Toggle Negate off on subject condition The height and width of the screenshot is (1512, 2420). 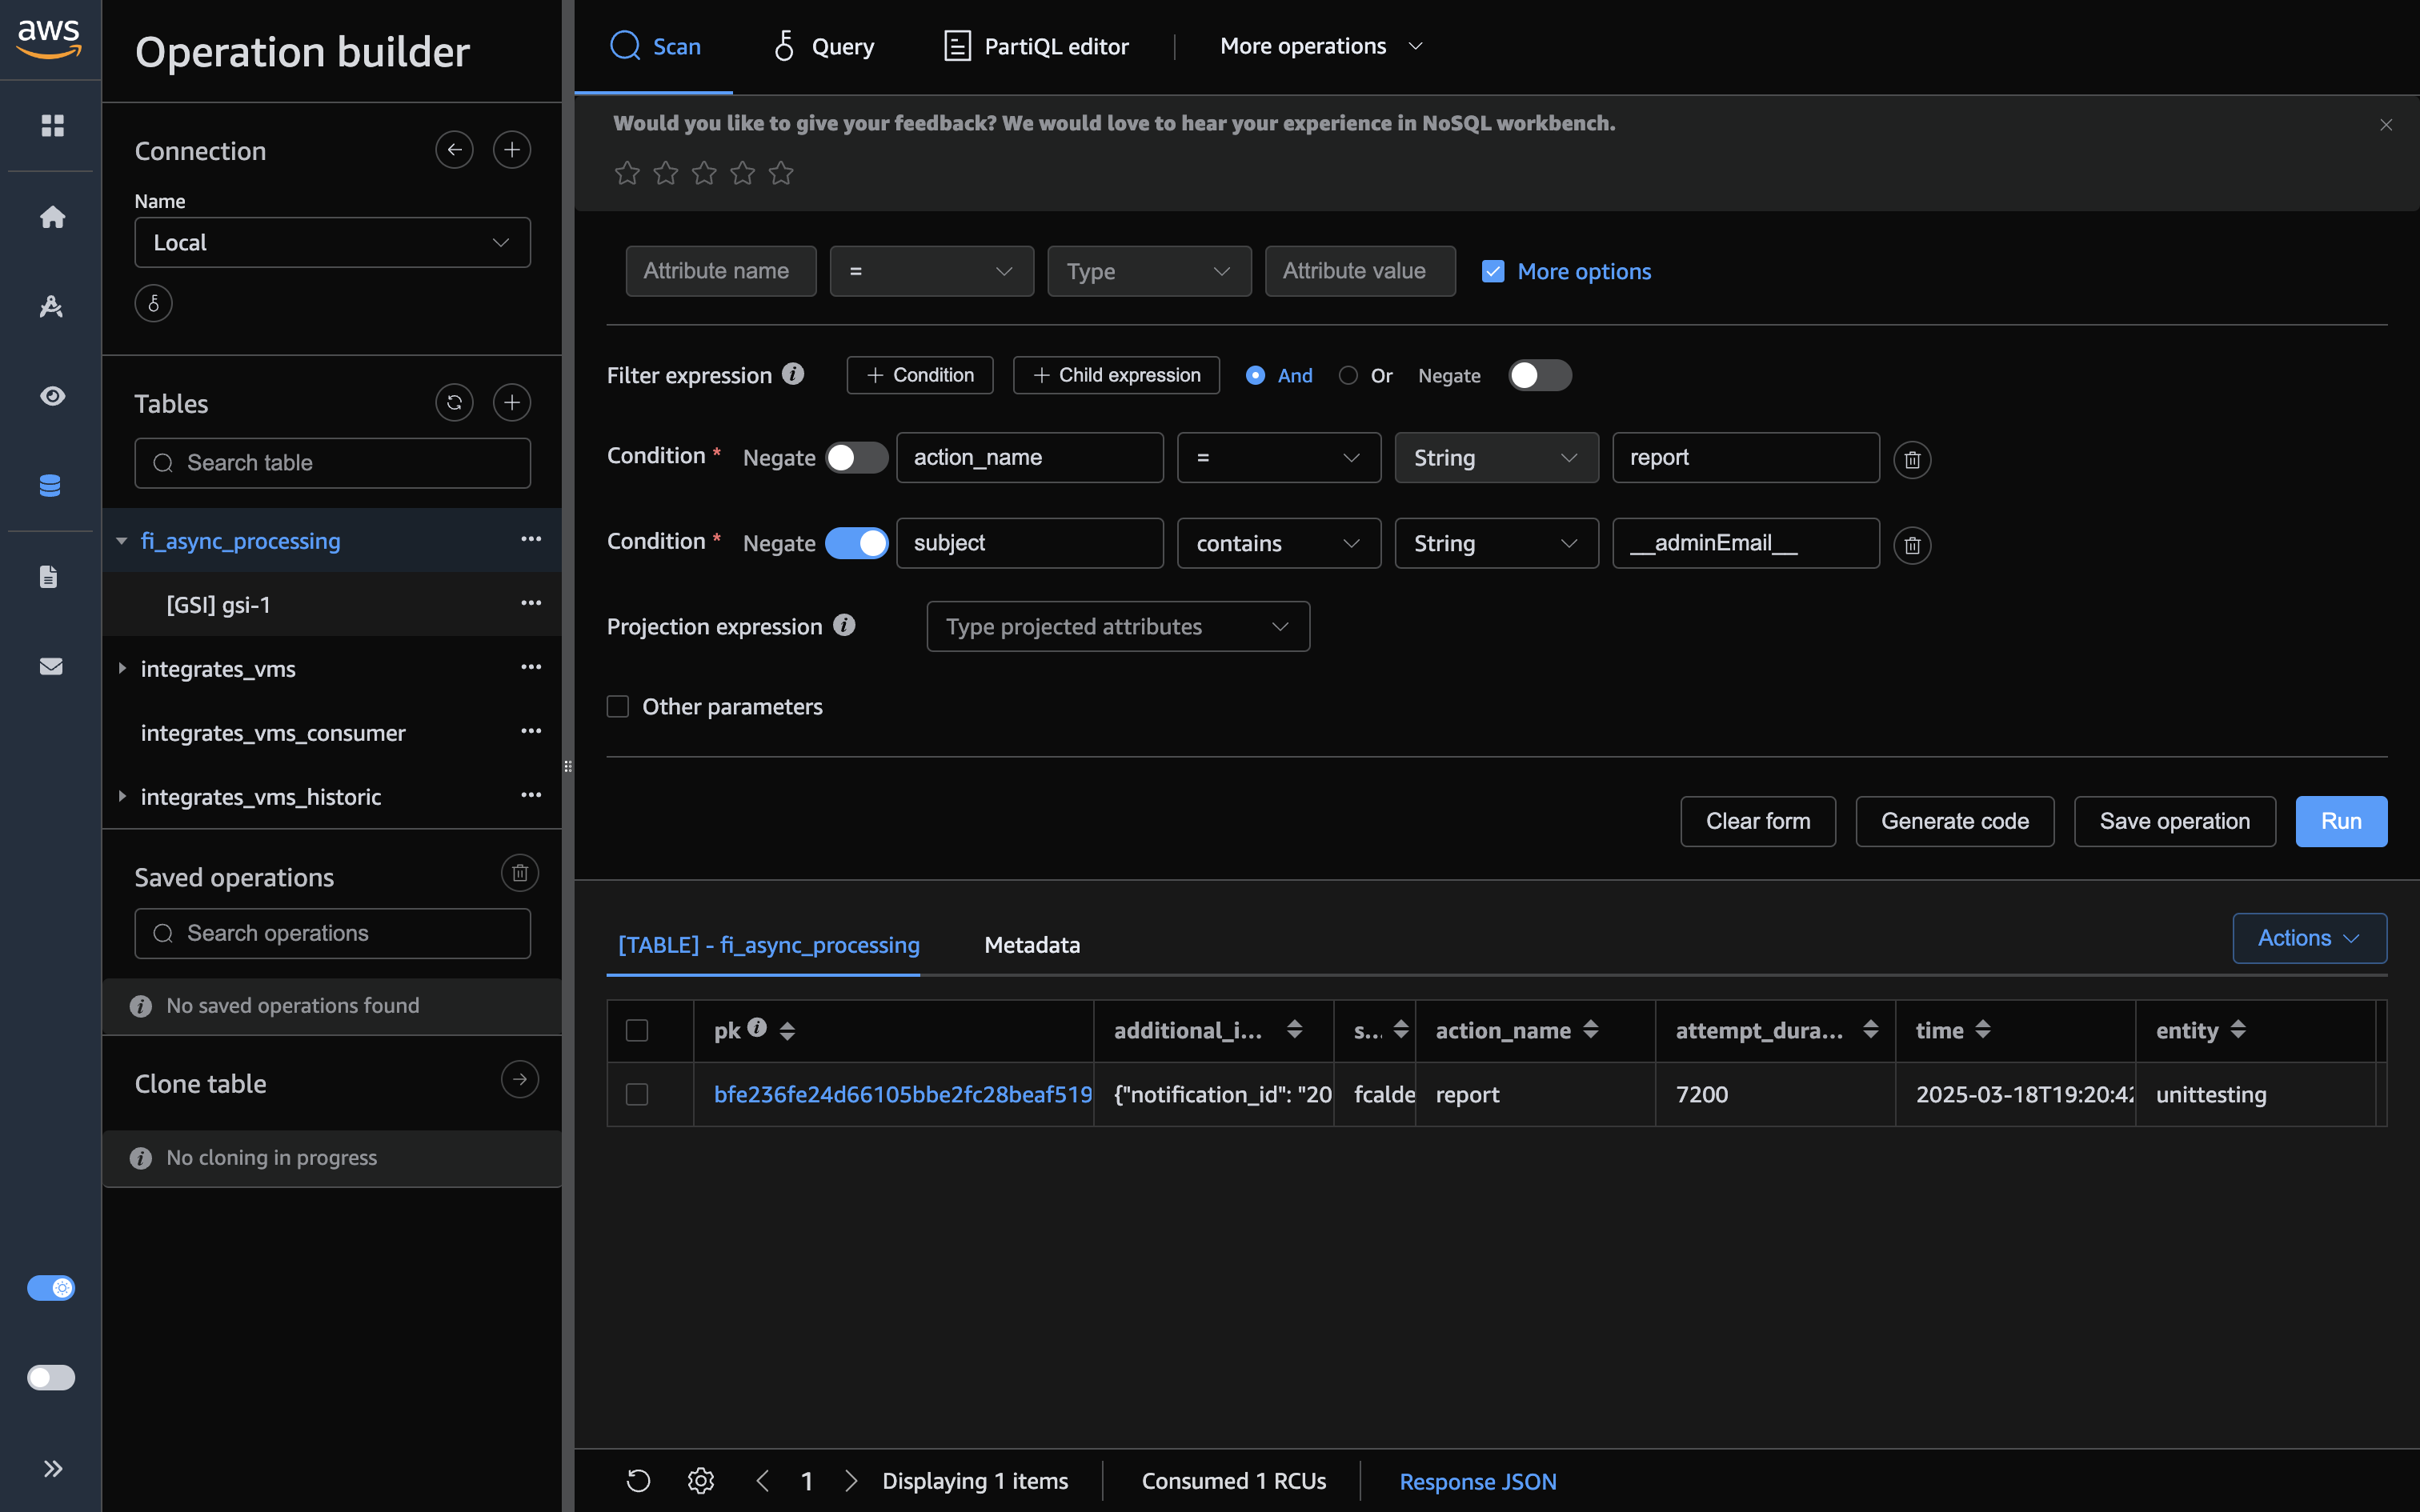tap(857, 543)
